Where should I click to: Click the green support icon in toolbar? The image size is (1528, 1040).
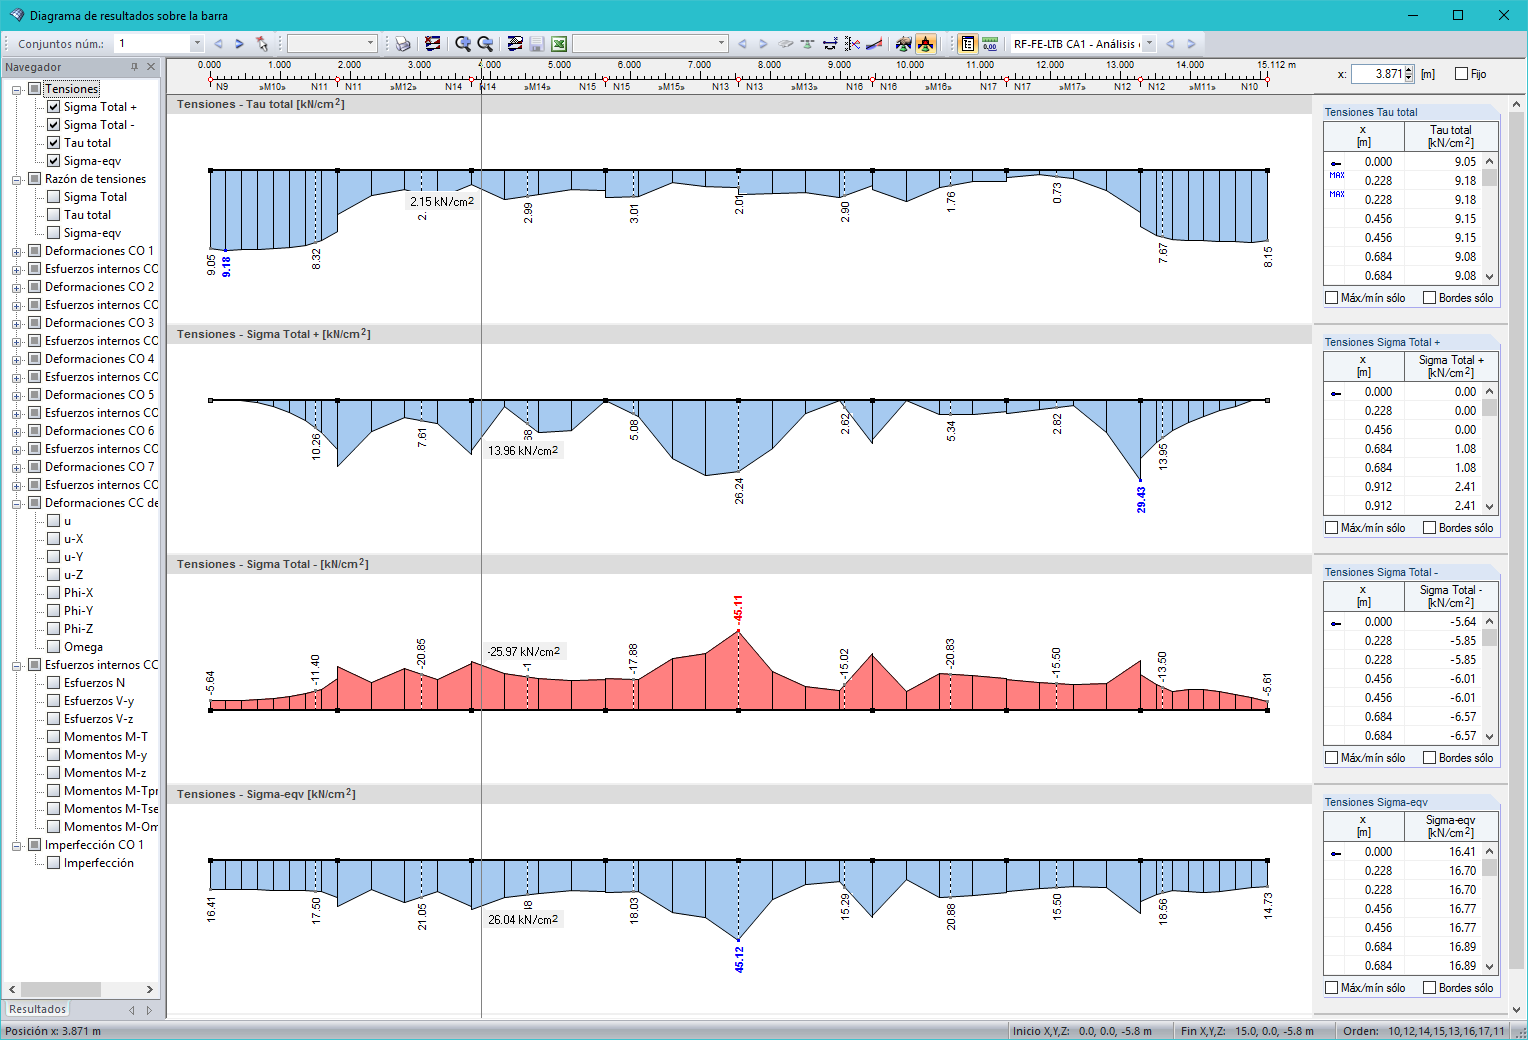click(807, 44)
